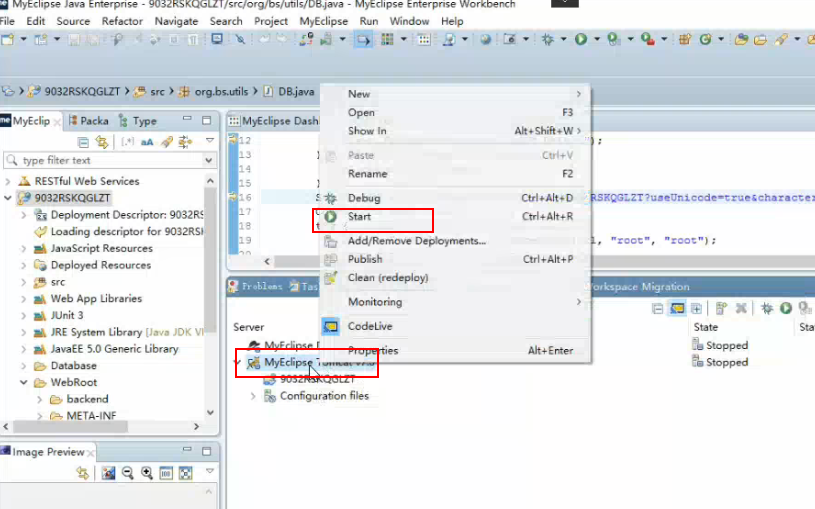Click org.bs.utils in the breadcrumb
This screenshot has height=509, width=815.
click(221, 92)
